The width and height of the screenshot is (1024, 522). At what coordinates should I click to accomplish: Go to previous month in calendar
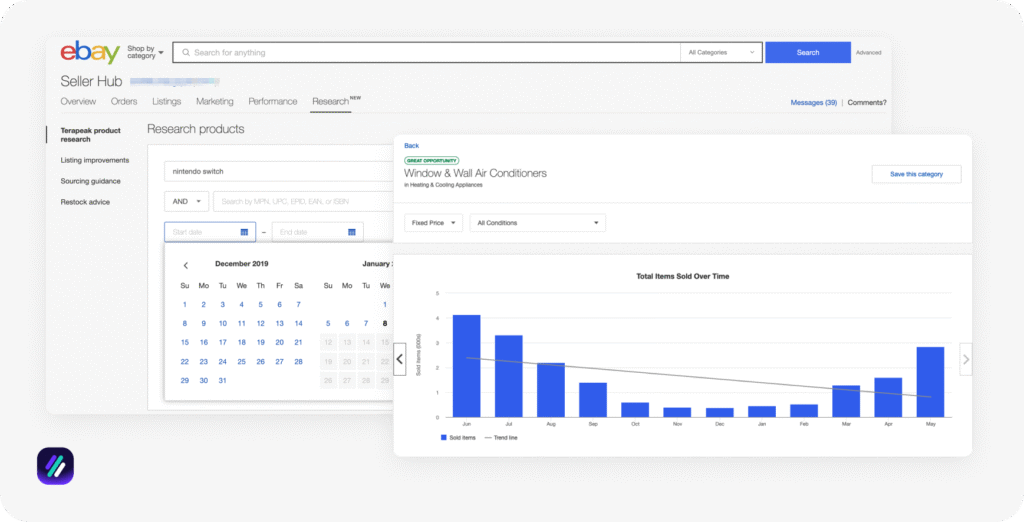185,265
